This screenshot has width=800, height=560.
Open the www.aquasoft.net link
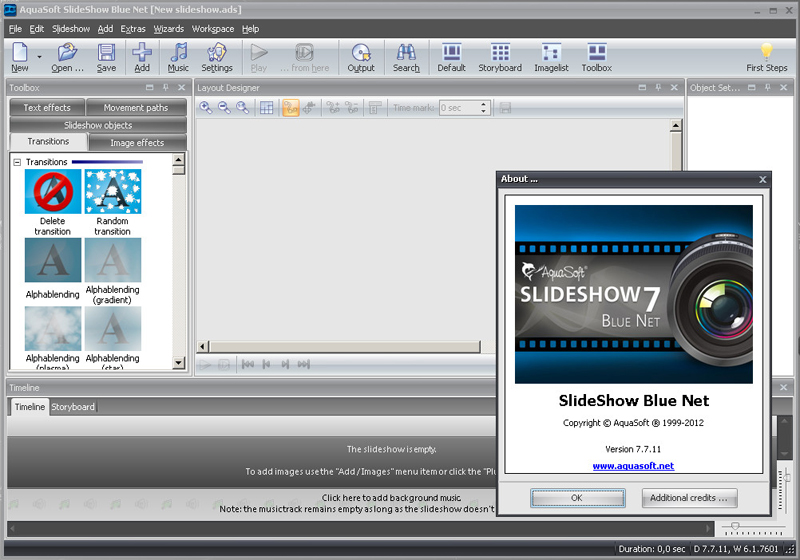click(x=633, y=466)
